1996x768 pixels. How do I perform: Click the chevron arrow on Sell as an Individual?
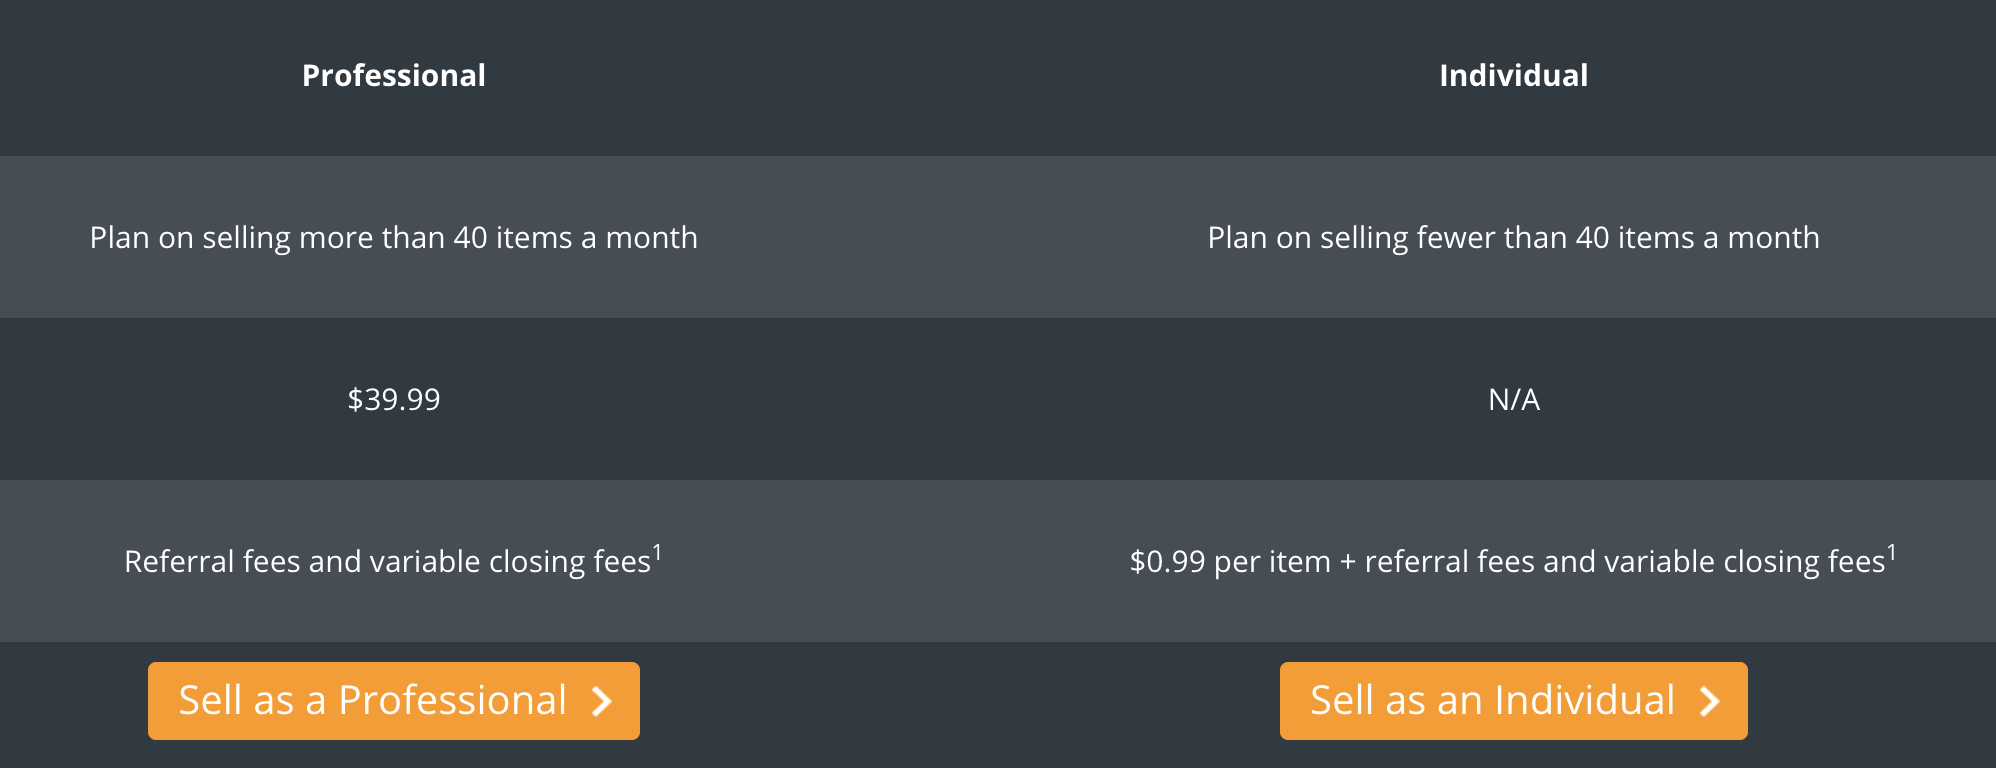(1710, 701)
